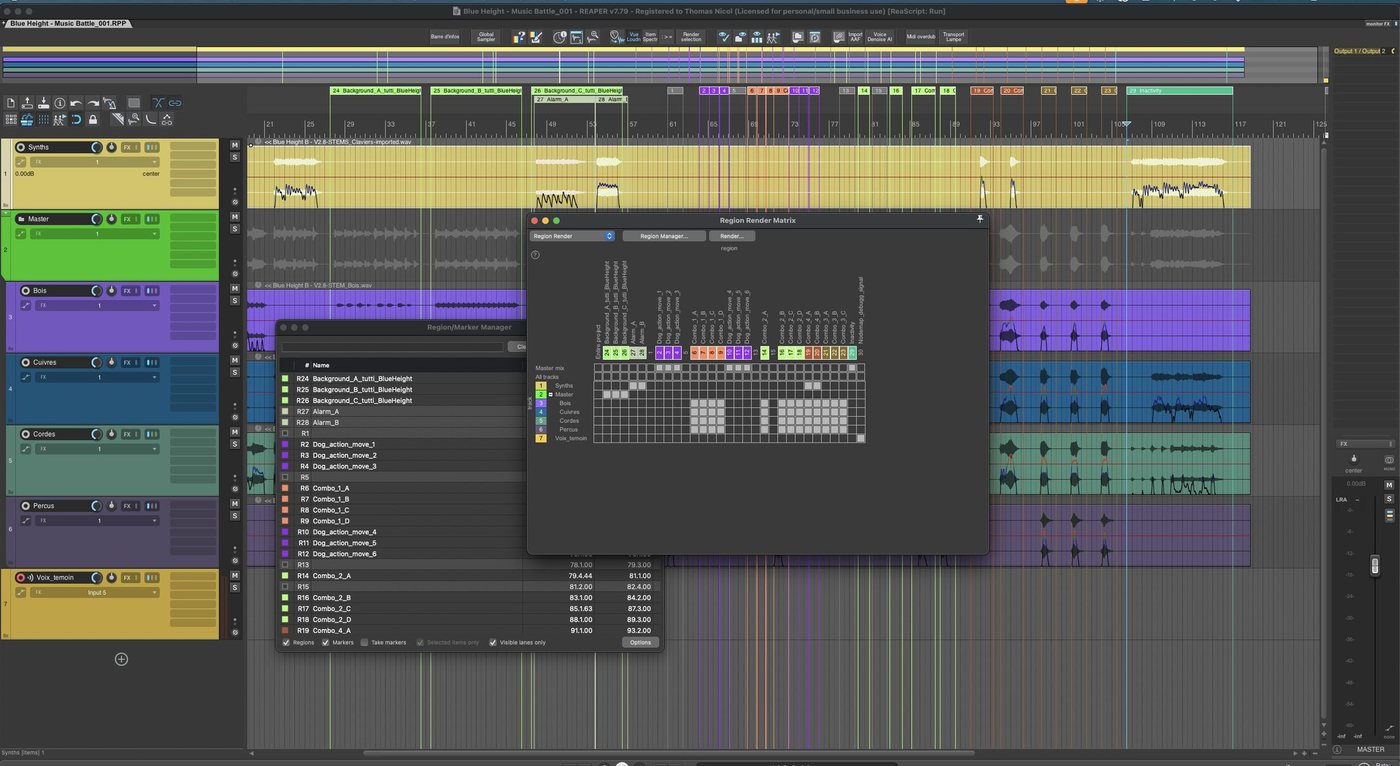The height and width of the screenshot is (766, 1400).
Task: Adjust the master volume fader
Action: [1375, 565]
